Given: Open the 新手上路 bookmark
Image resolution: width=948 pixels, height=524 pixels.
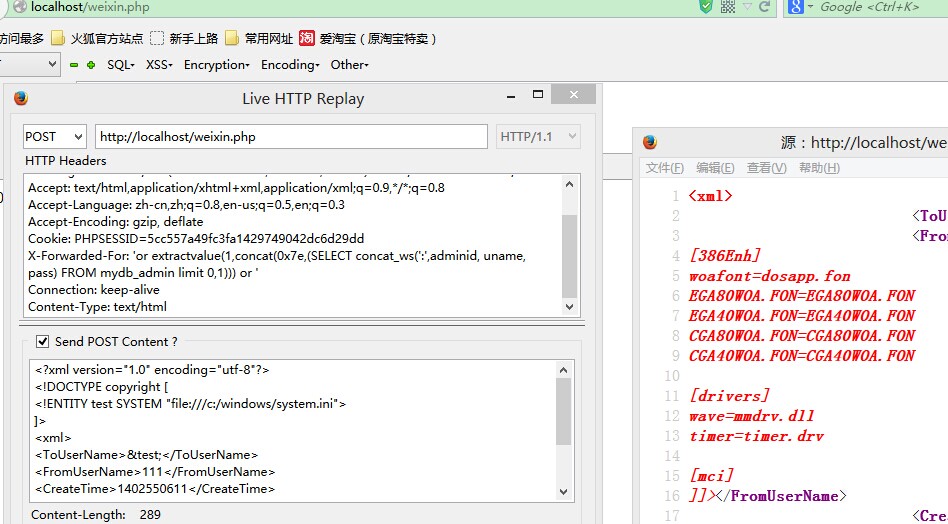Looking at the screenshot, I should tap(184, 39).
